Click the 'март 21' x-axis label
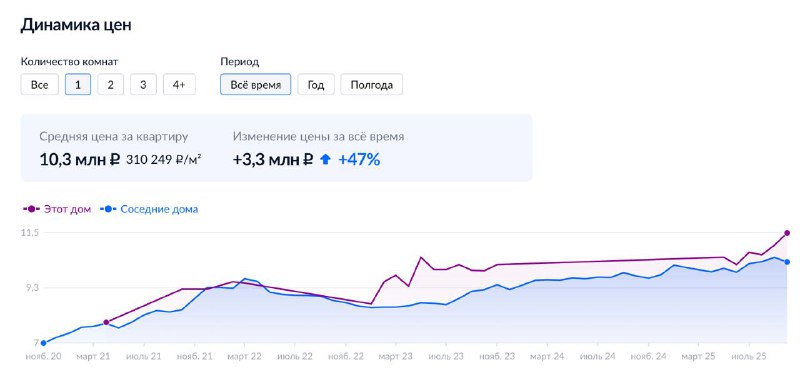 tap(93, 356)
